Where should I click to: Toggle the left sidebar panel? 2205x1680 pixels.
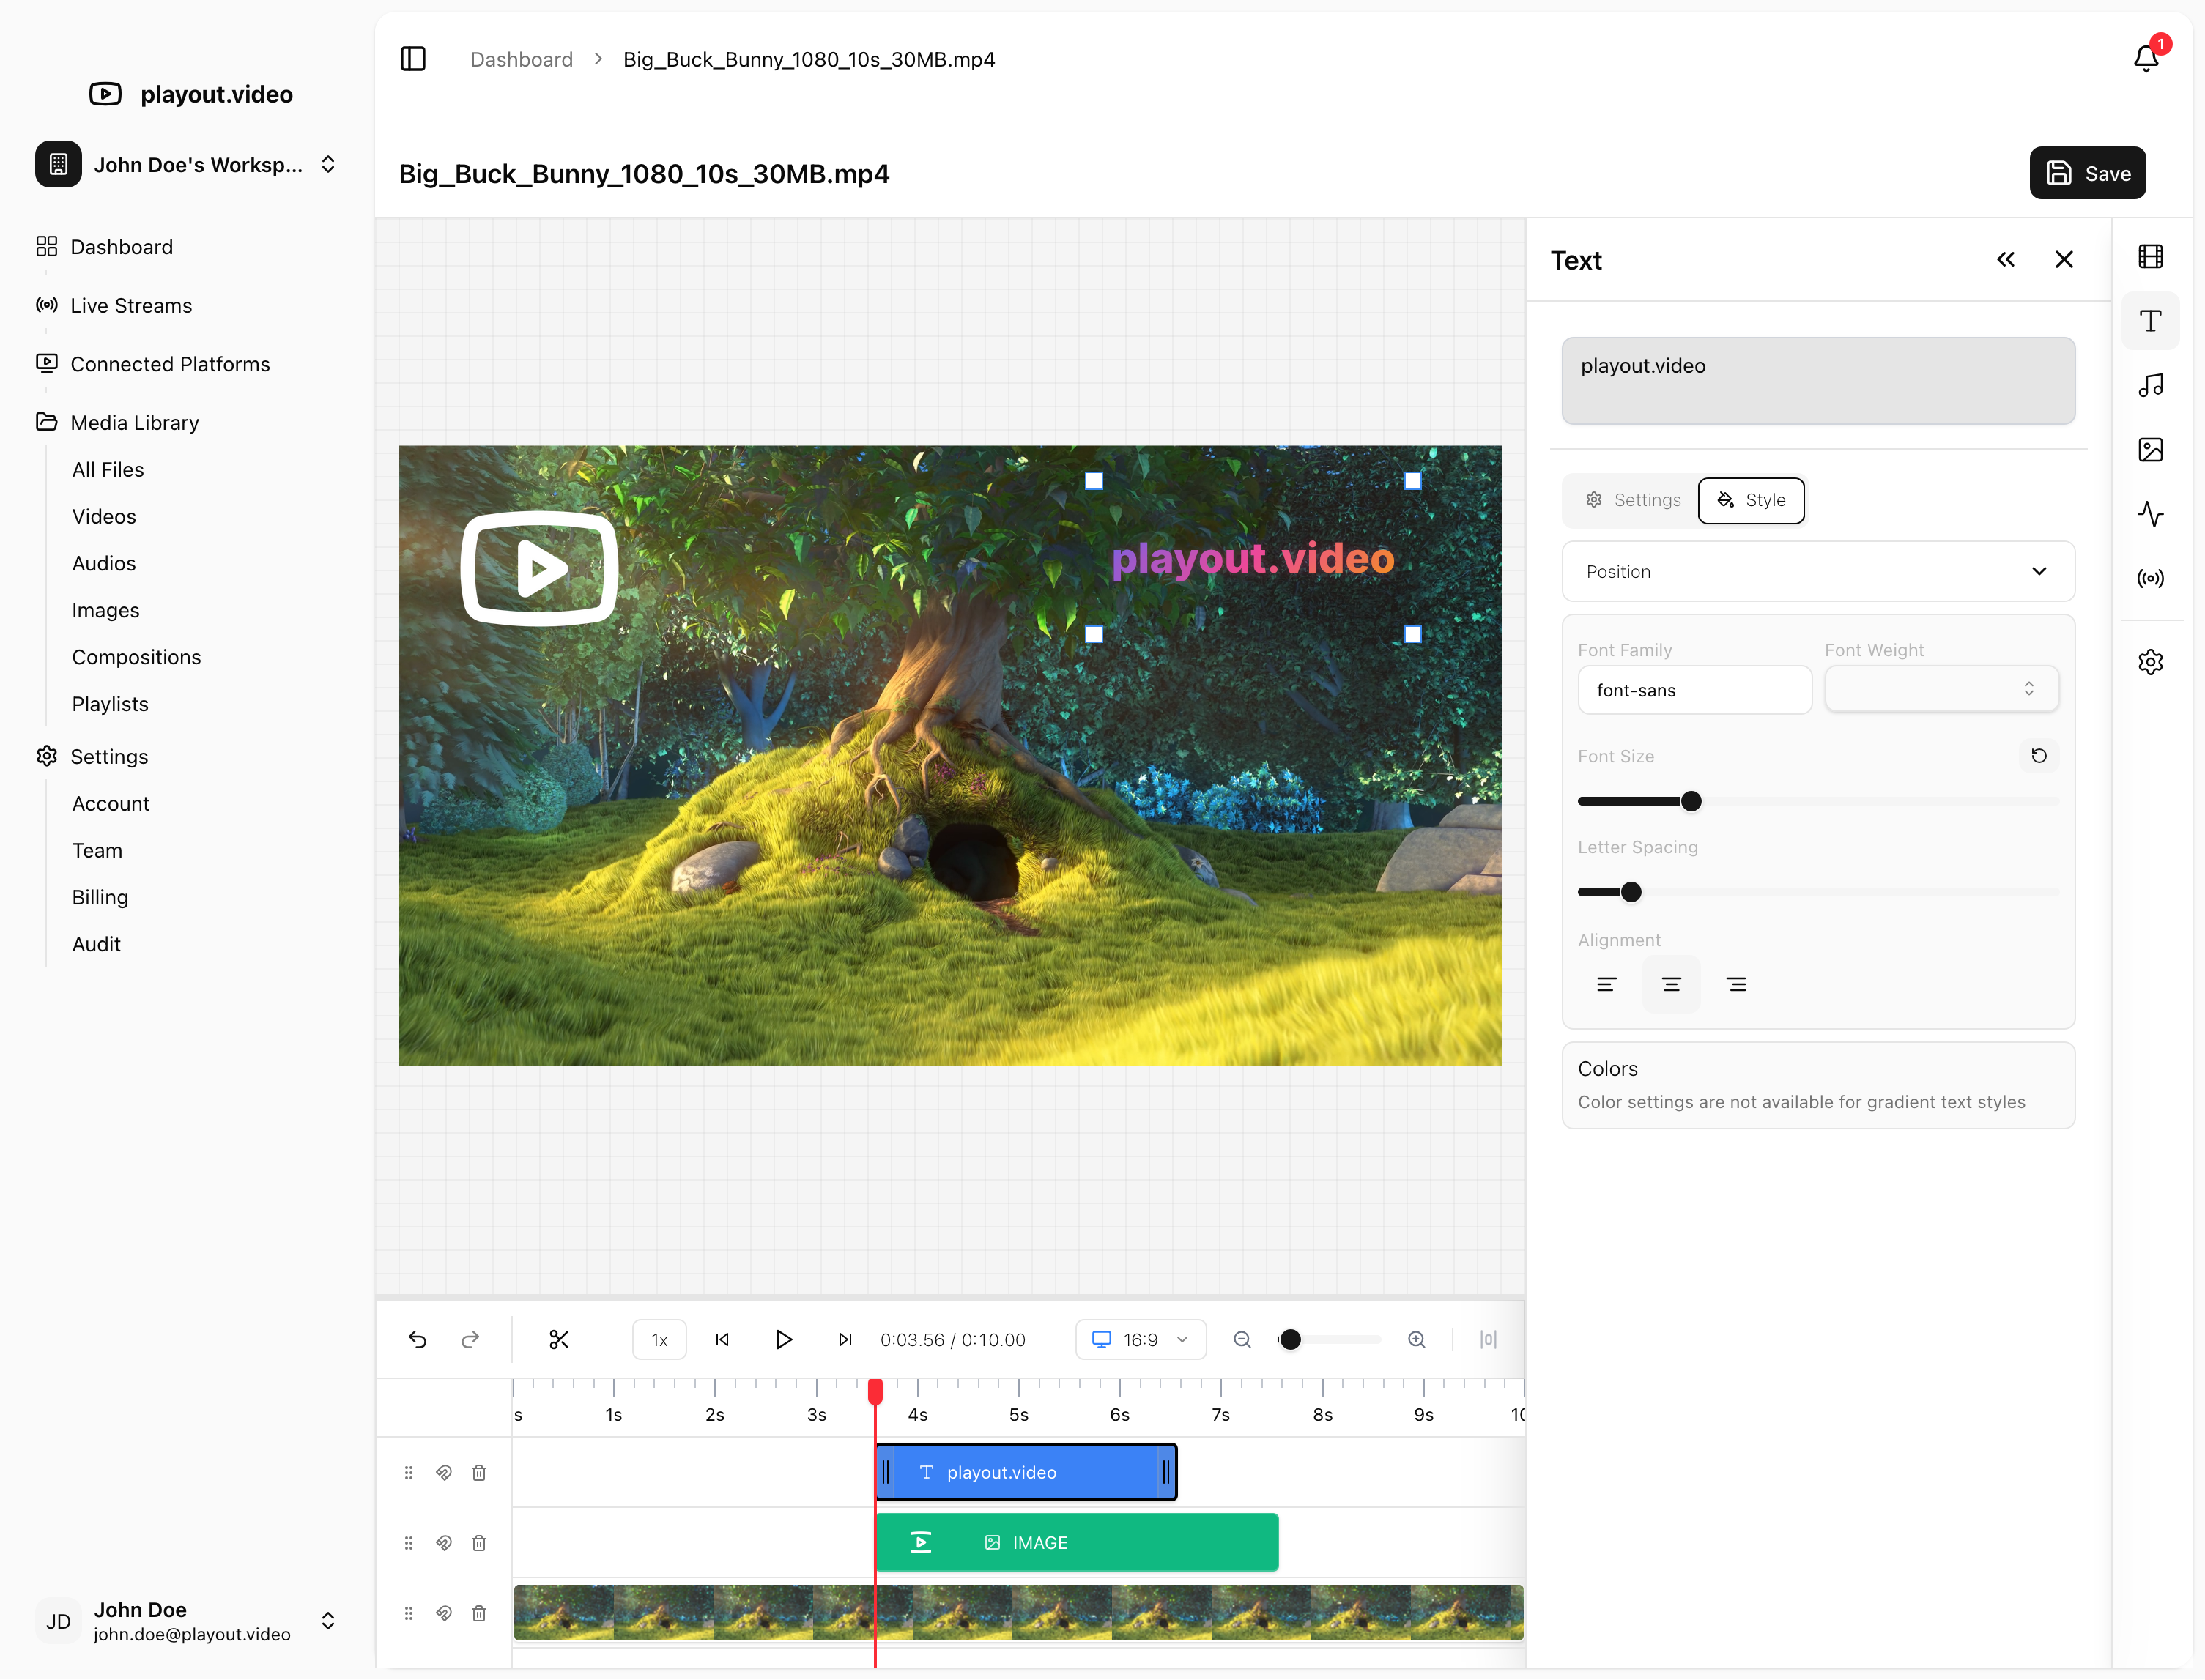pos(413,59)
